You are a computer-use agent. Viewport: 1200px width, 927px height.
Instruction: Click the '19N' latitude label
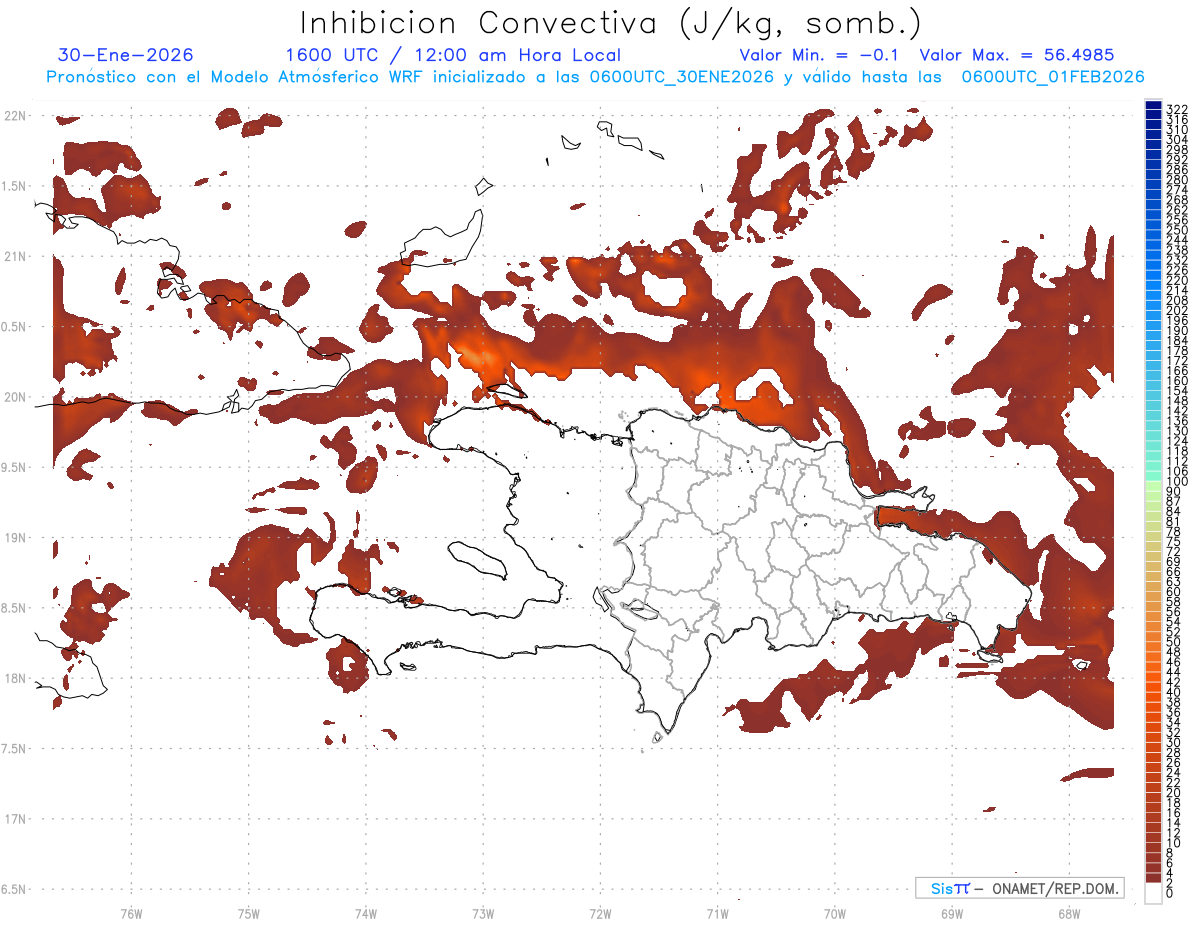(14, 538)
